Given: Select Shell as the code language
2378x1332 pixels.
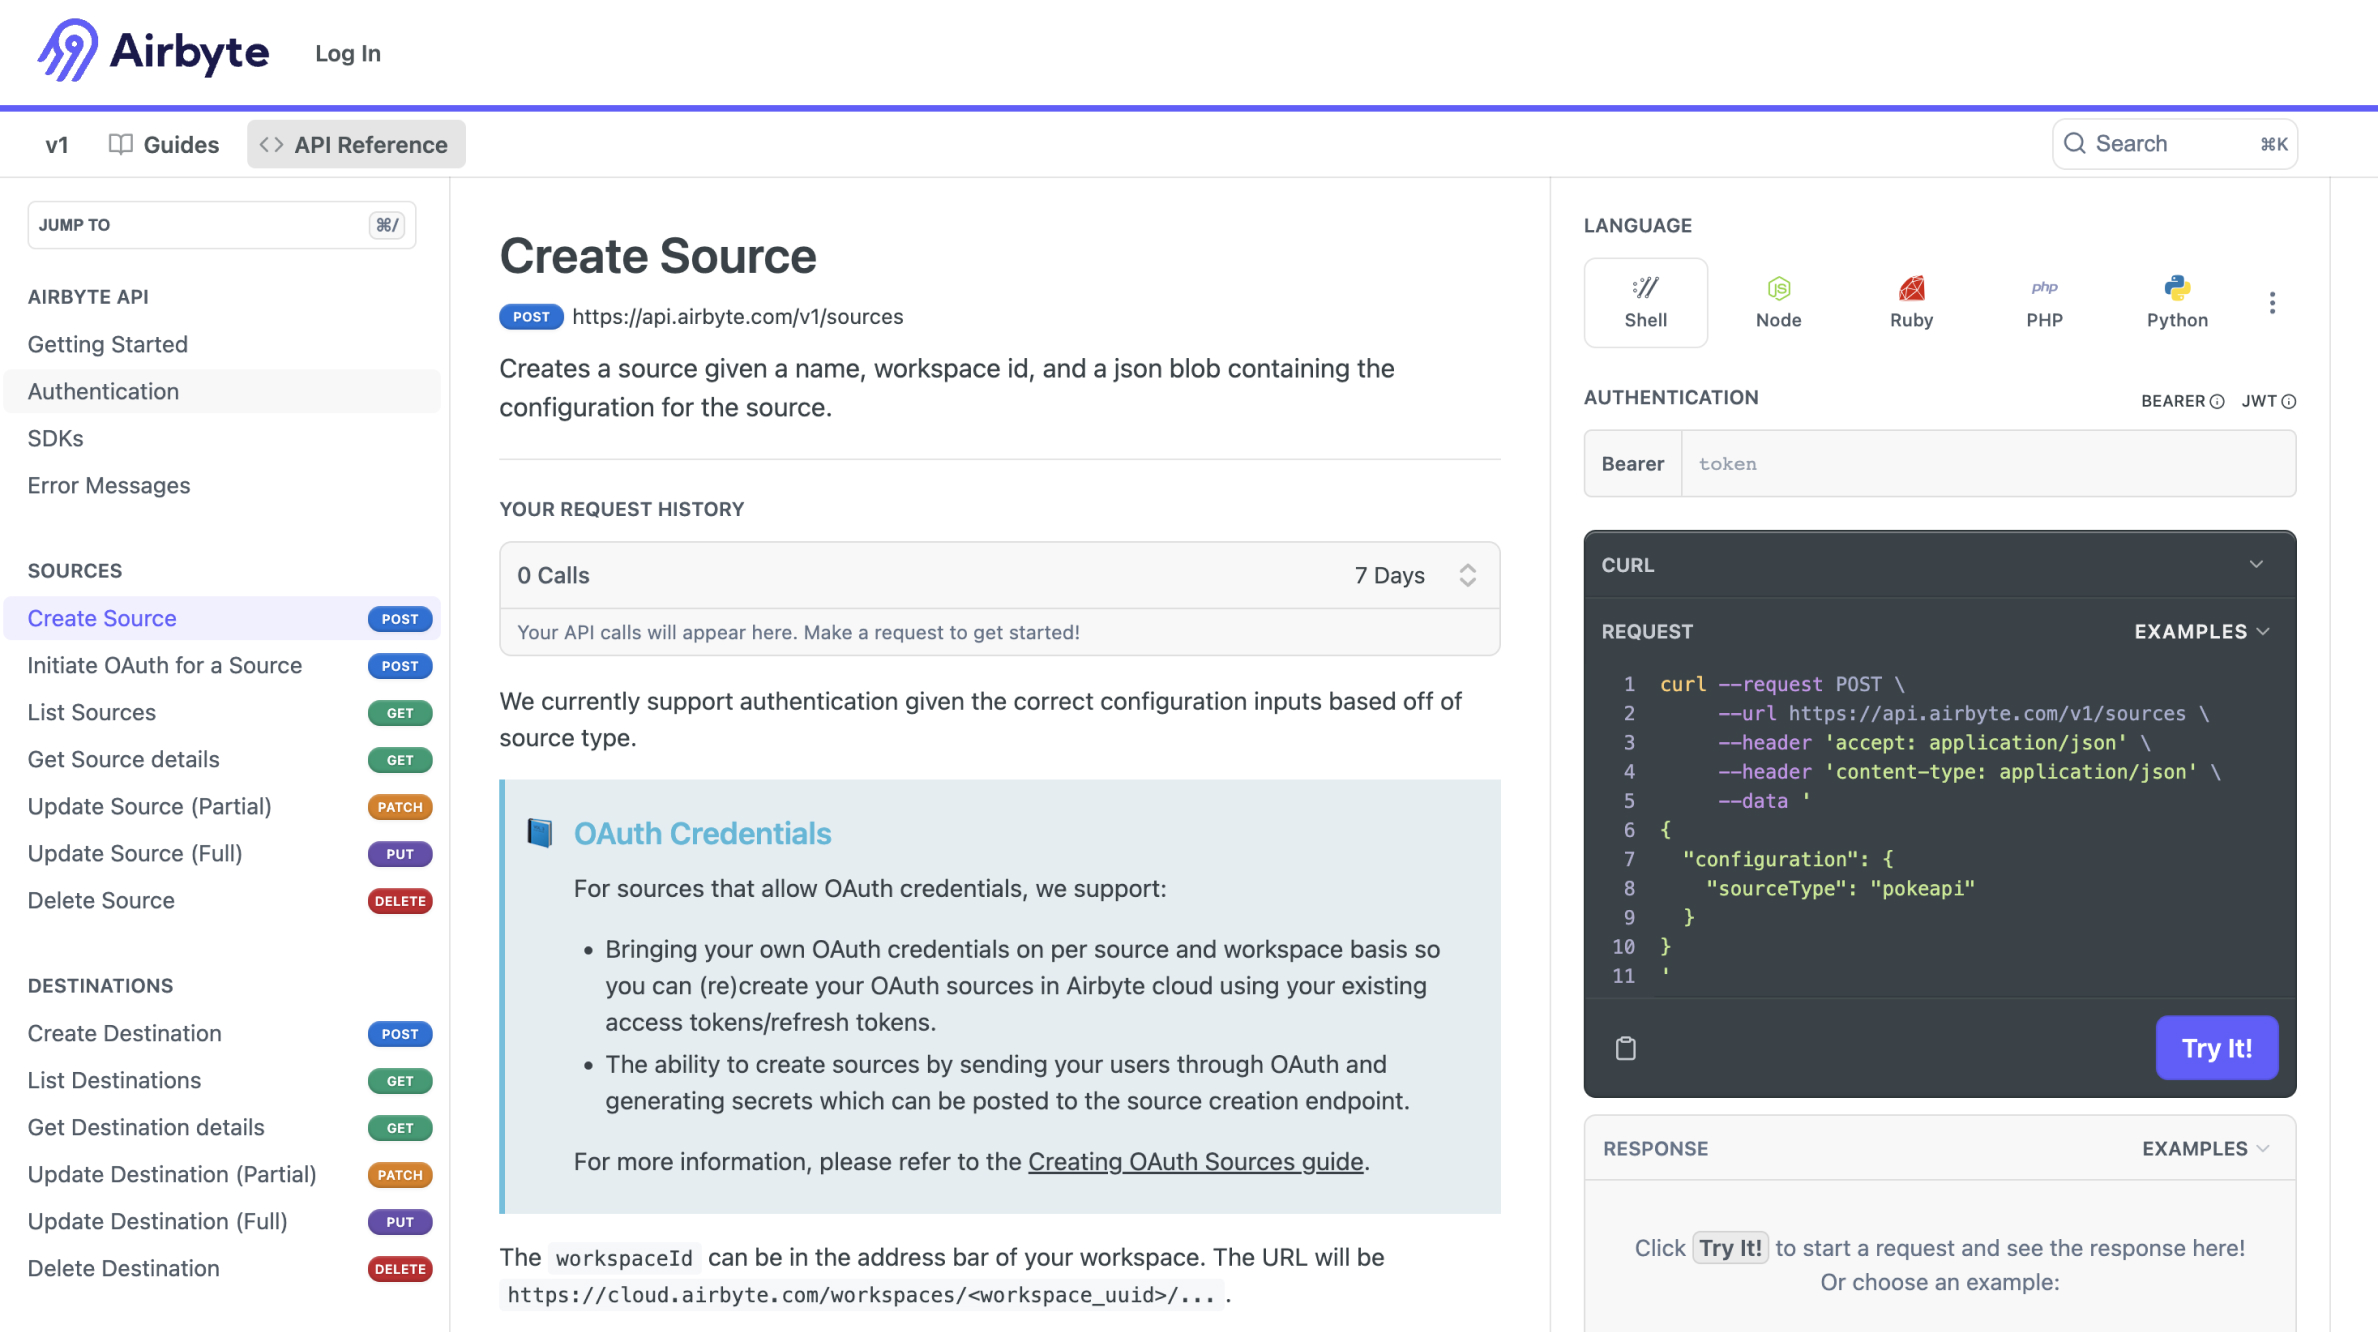Looking at the screenshot, I should click(1645, 301).
